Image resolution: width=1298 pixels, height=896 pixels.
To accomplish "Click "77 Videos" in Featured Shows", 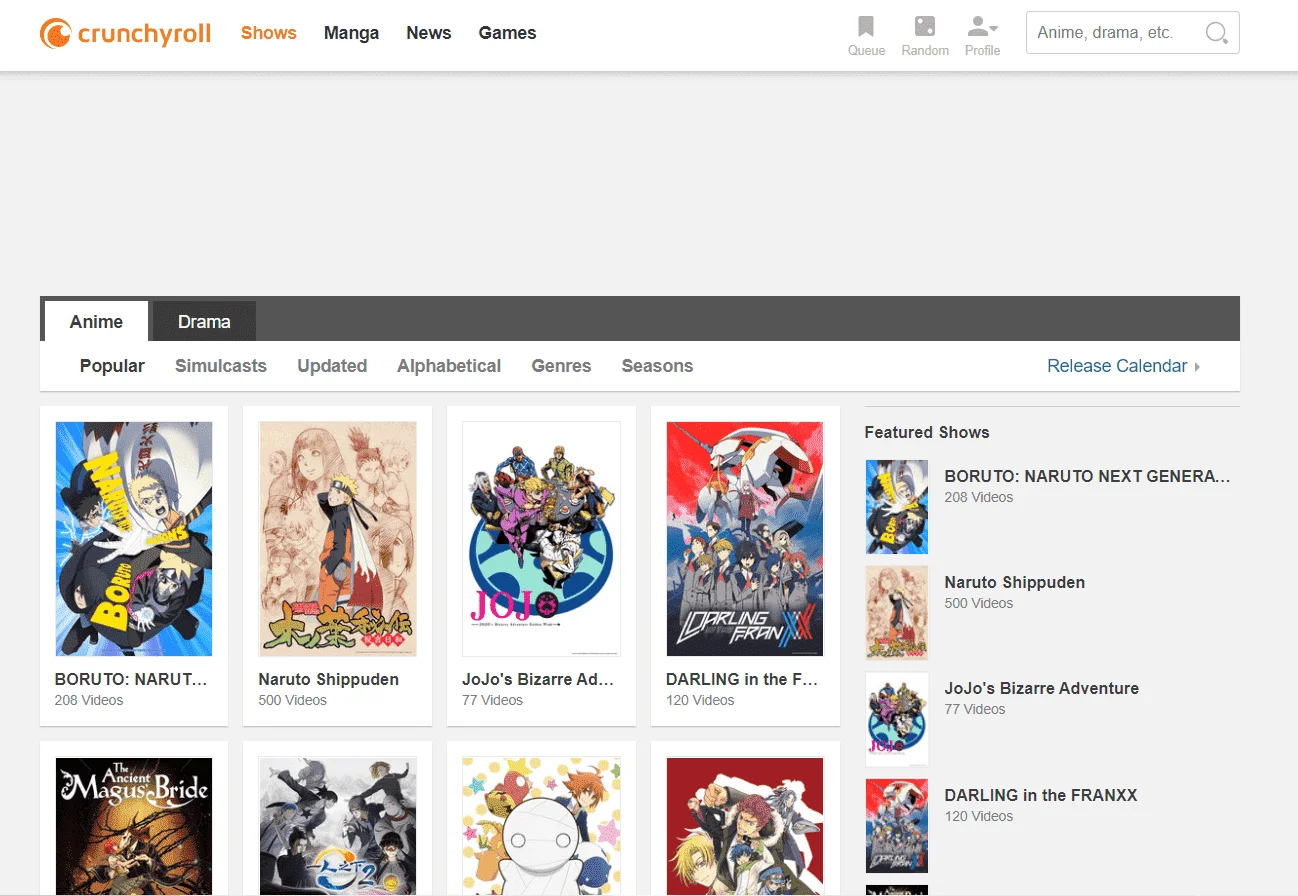I will point(974,709).
